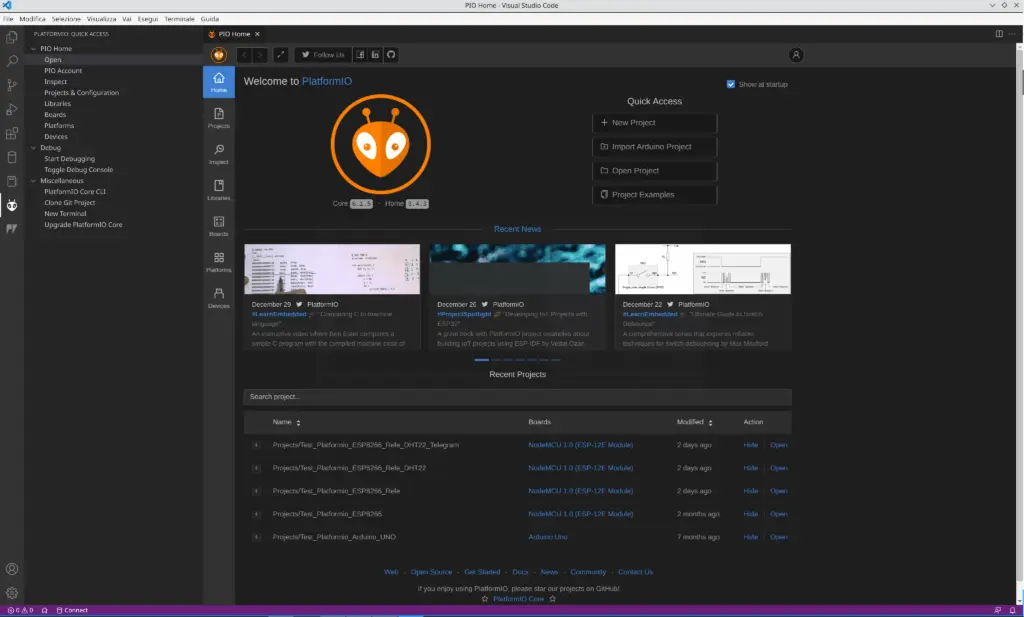Image resolution: width=1024 pixels, height=617 pixels.
Task: Open the File menu
Action: pyautogui.click(x=8, y=19)
